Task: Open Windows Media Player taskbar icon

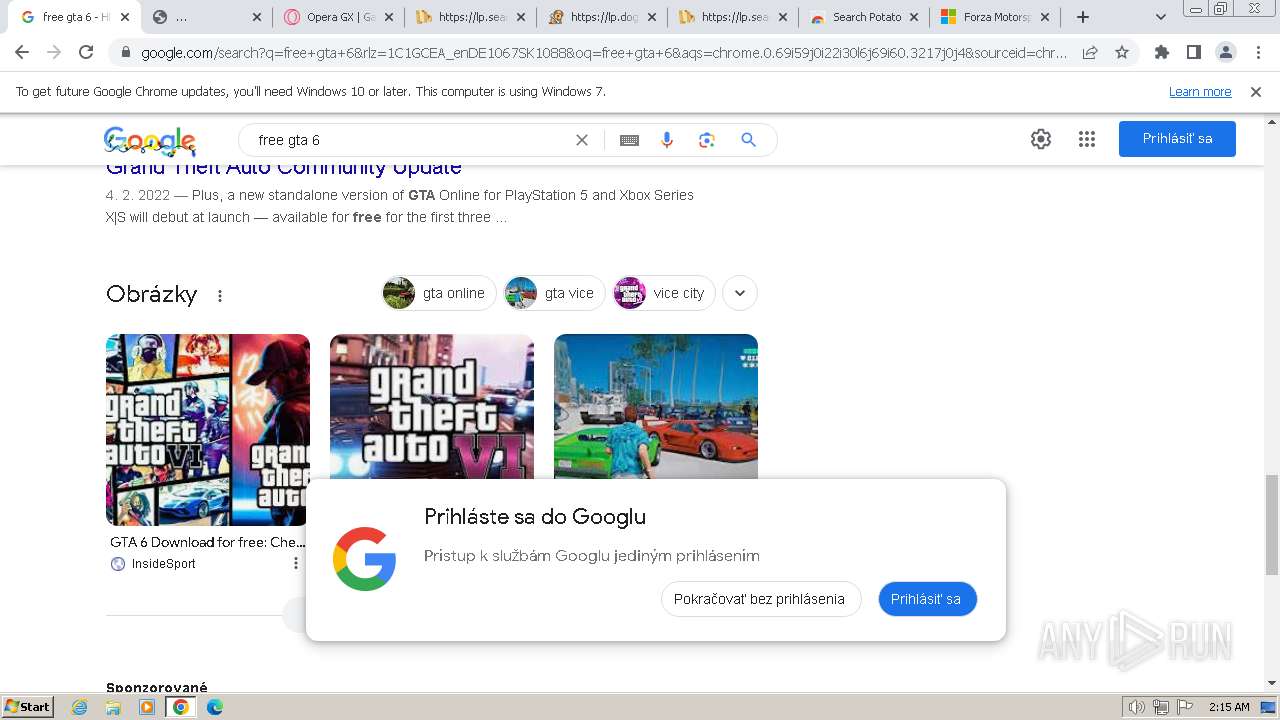Action: click(x=147, y=707)
